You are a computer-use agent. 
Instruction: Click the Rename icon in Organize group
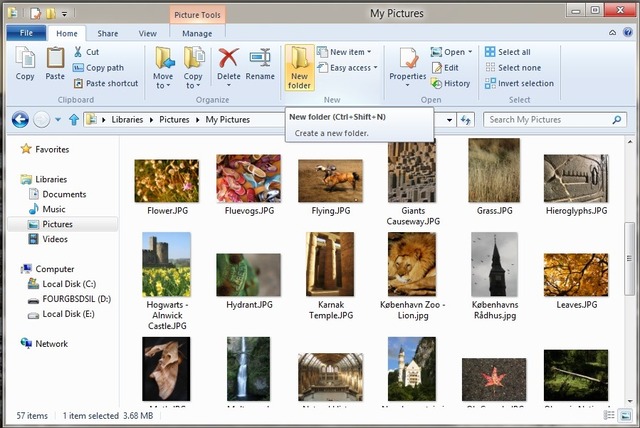[260, 64]
